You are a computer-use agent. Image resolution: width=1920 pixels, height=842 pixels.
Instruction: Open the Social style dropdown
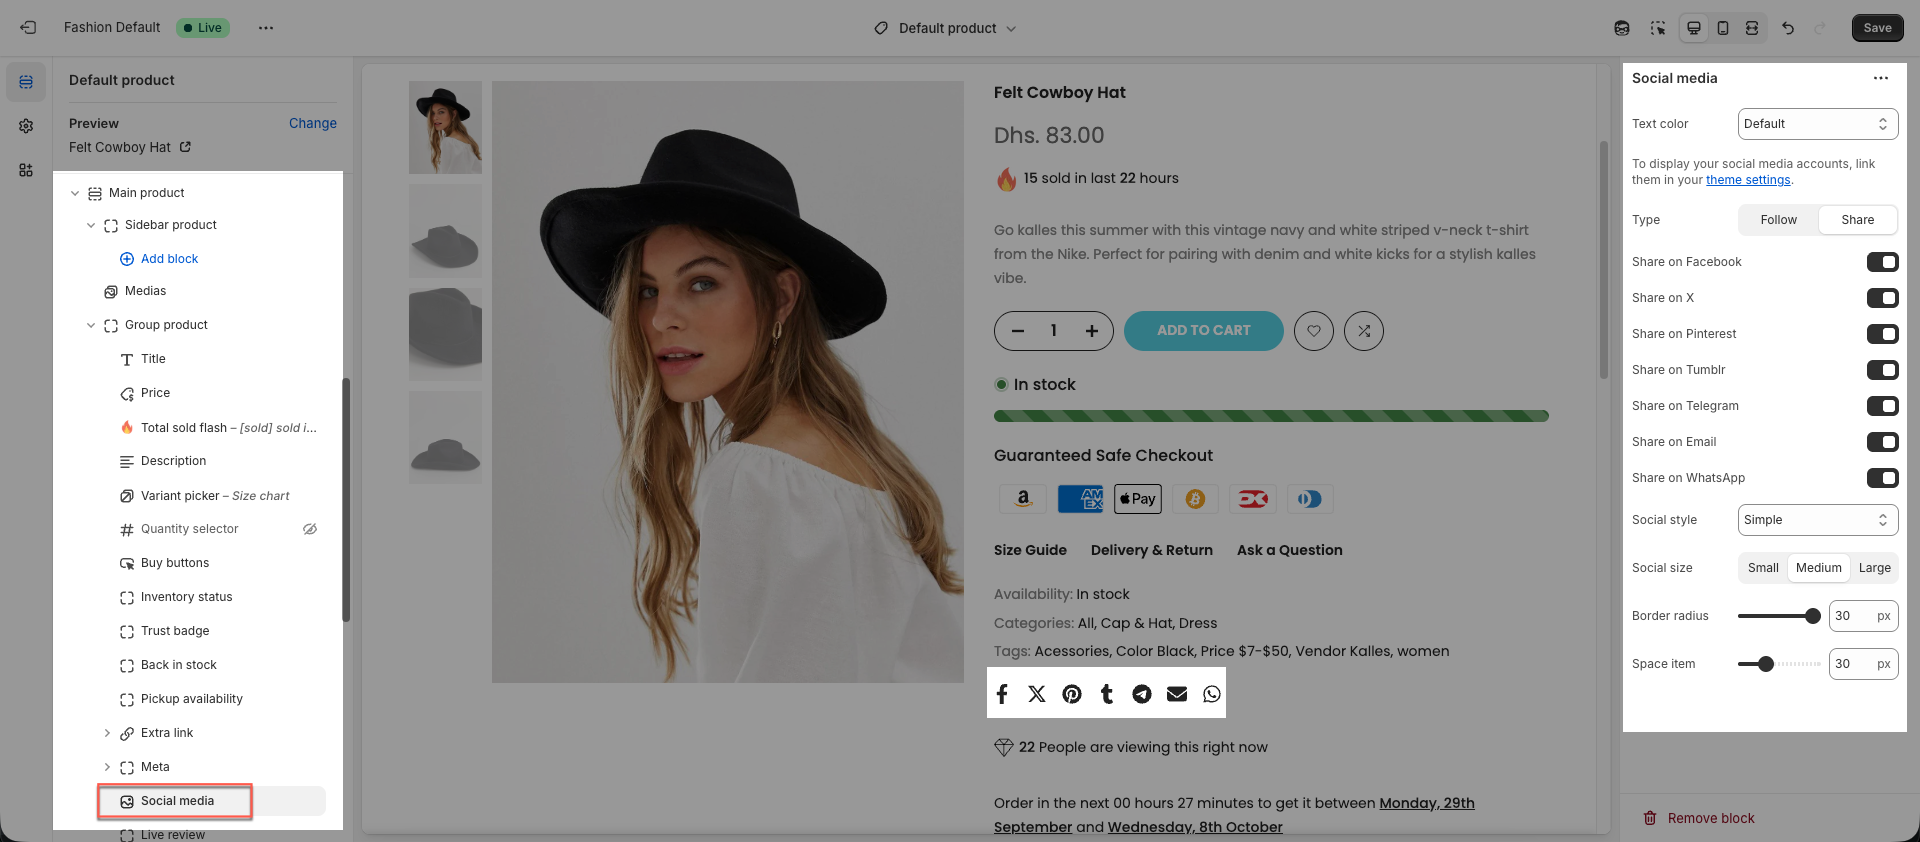coord(1817,520)
